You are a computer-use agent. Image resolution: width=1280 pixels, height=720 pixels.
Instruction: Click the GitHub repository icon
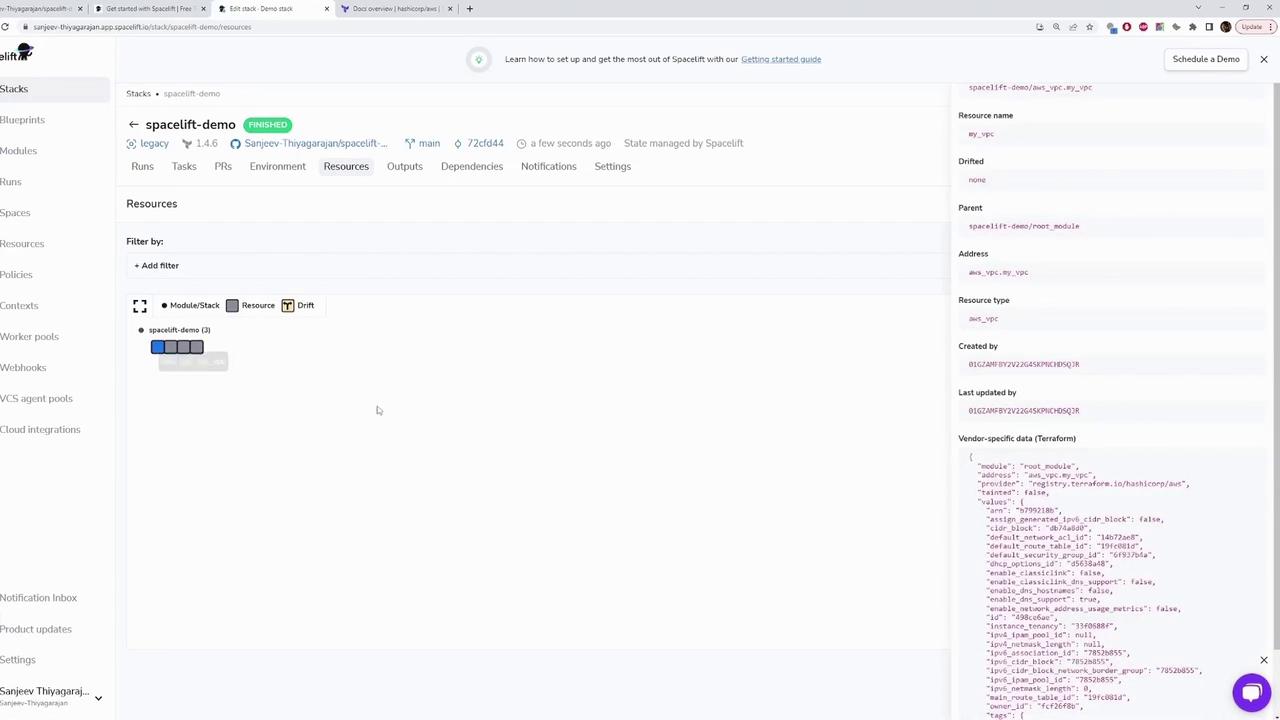point(235,144)
